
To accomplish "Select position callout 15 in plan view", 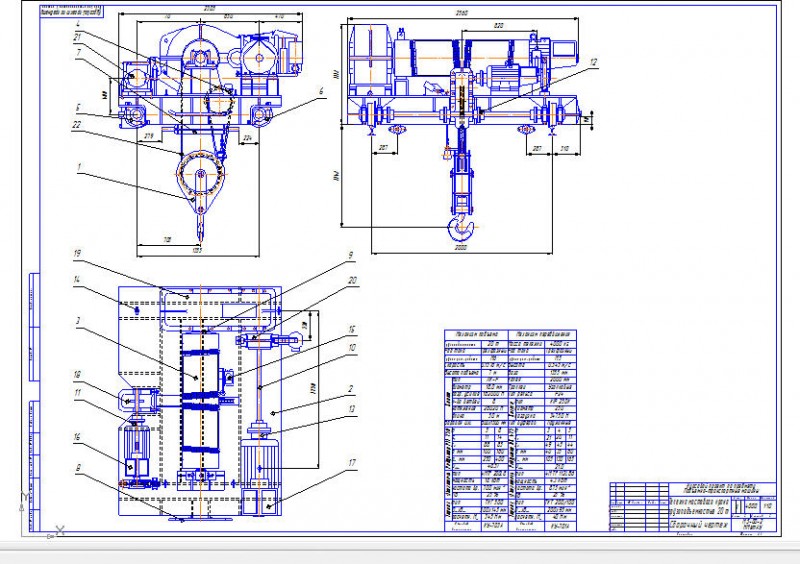I will pyautogui.click(x=352, y=330).
